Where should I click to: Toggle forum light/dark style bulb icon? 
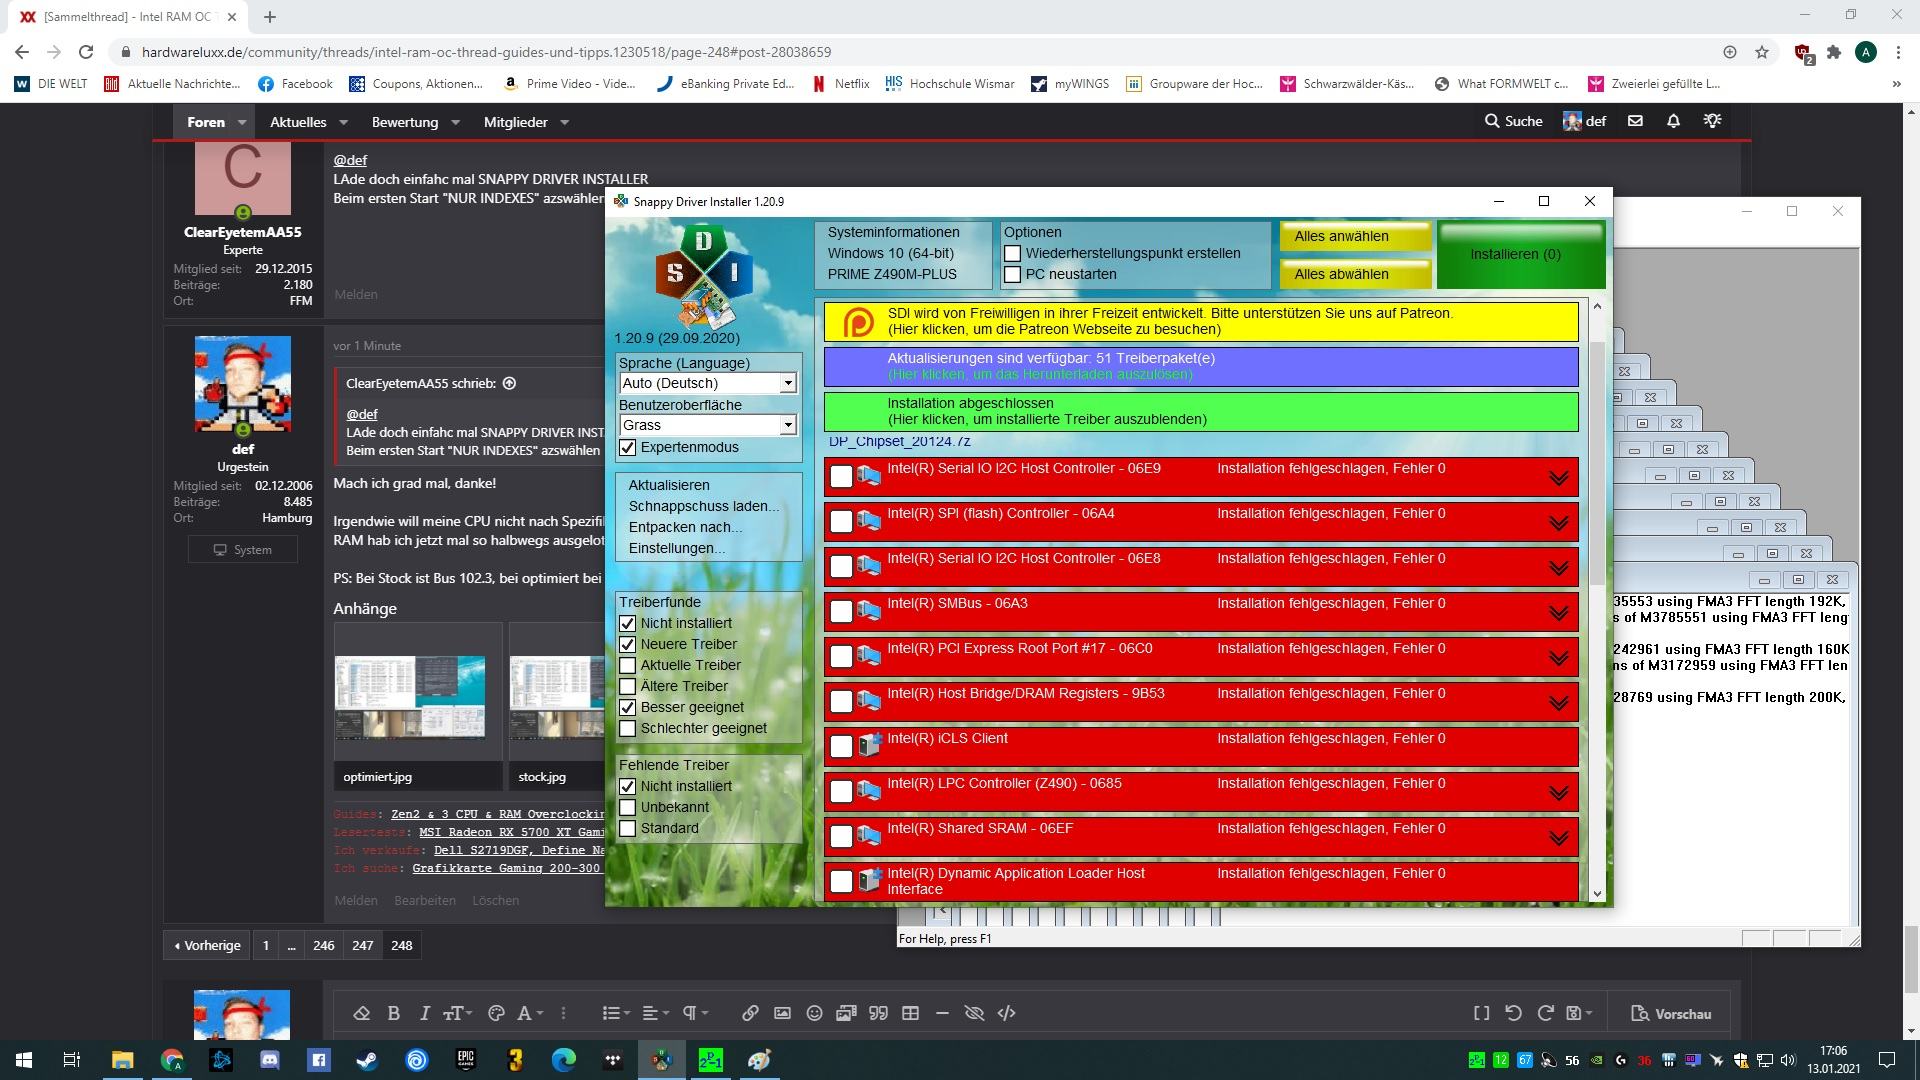[x=1712, y=121]
